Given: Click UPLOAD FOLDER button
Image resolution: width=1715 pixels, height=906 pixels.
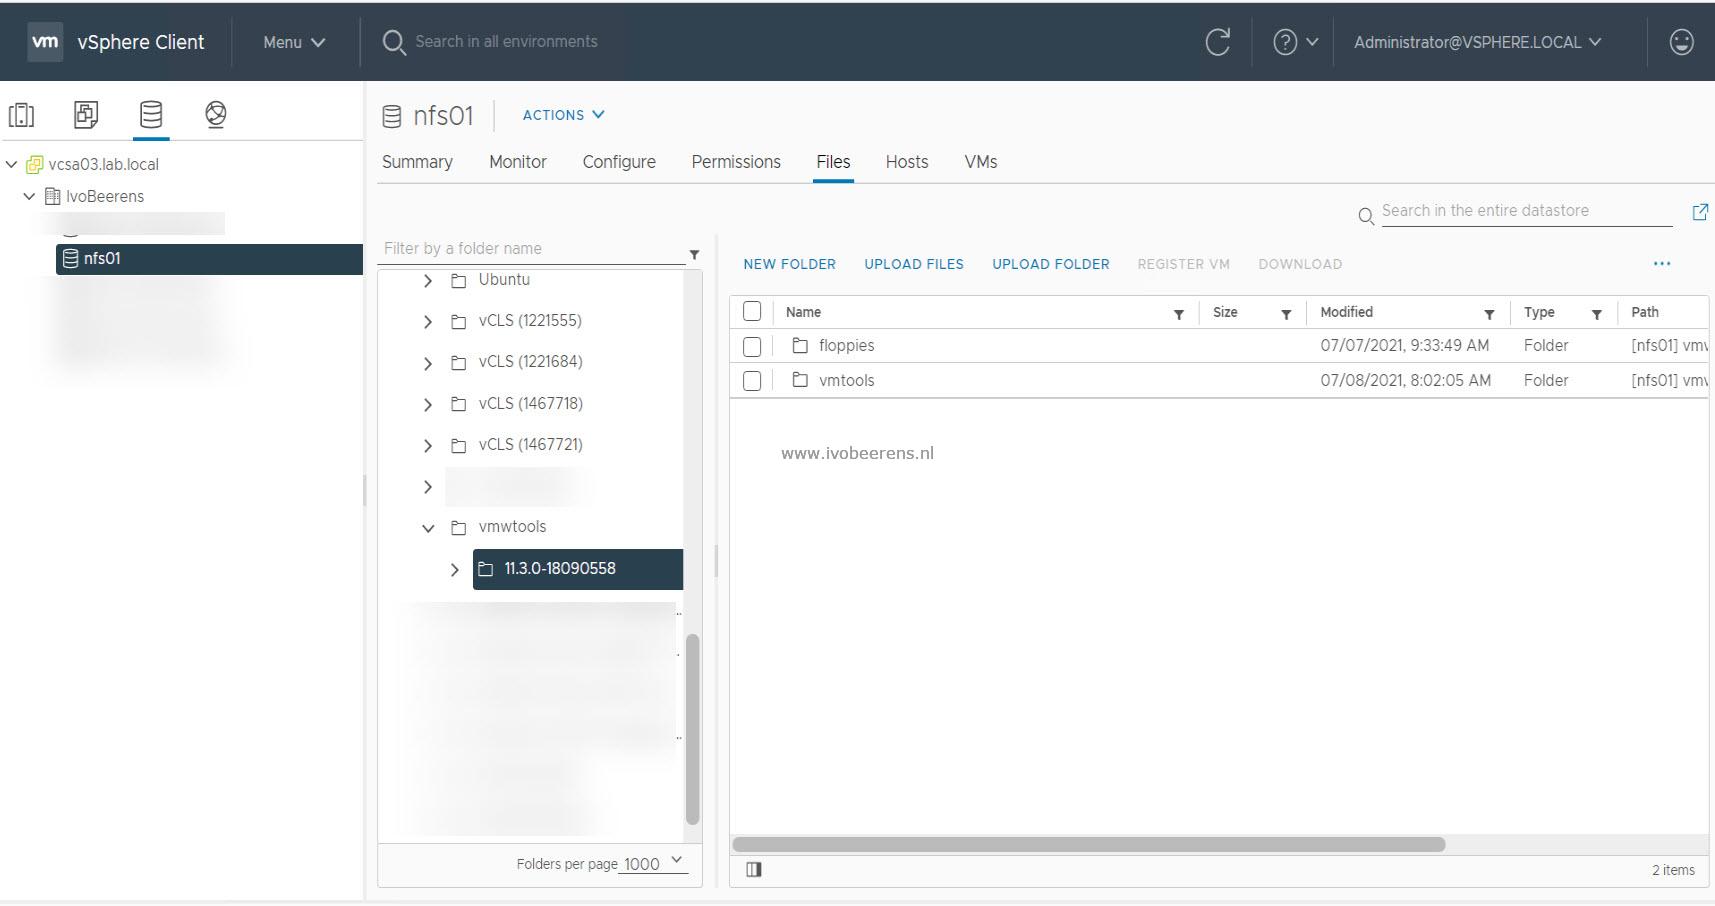Looking at the screenshot, I should point(1051,264).
